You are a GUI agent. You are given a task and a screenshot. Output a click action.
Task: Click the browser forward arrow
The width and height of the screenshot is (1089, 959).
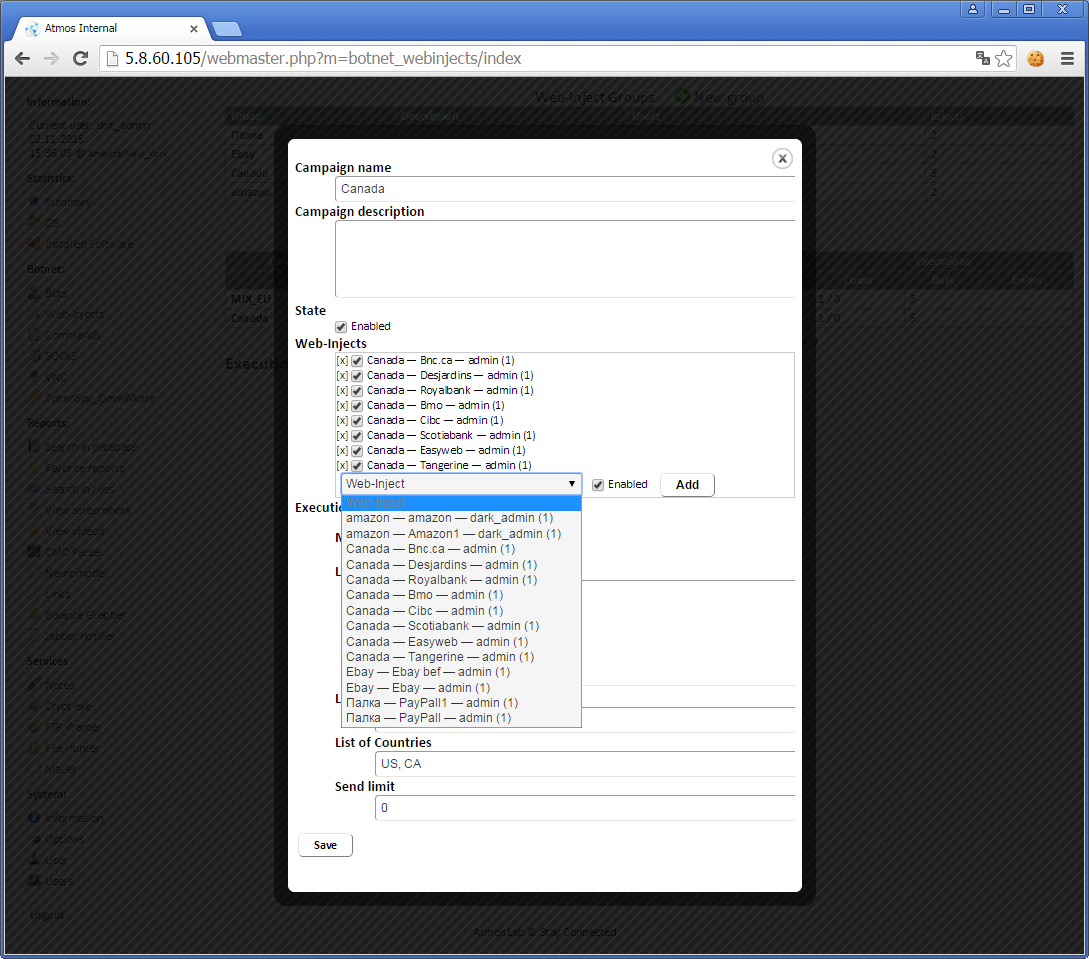pos(51,58)
